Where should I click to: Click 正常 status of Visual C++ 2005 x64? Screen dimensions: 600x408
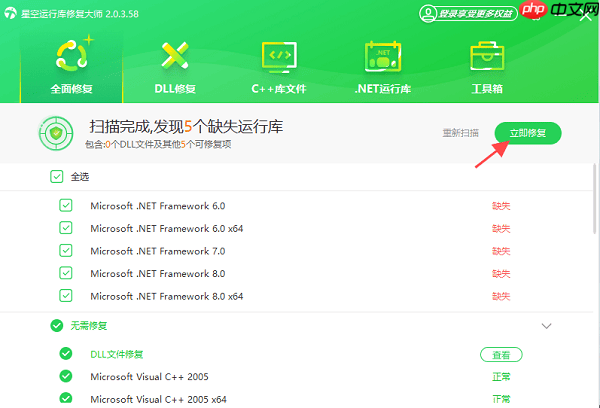coord(501,399)
